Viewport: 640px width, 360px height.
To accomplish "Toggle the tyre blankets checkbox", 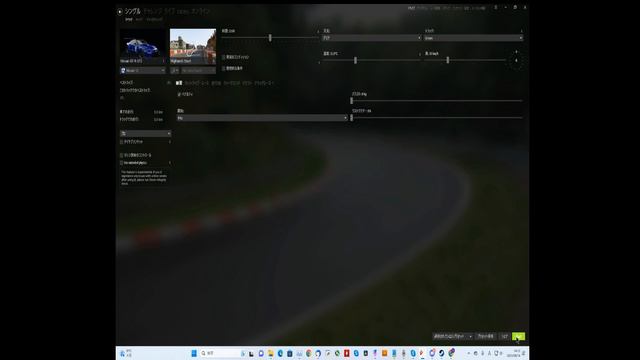I will tap(122, 142).
